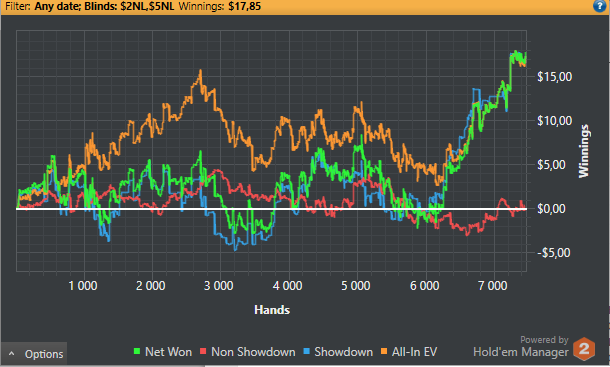Click the Showdown legend label

point(344,352)
